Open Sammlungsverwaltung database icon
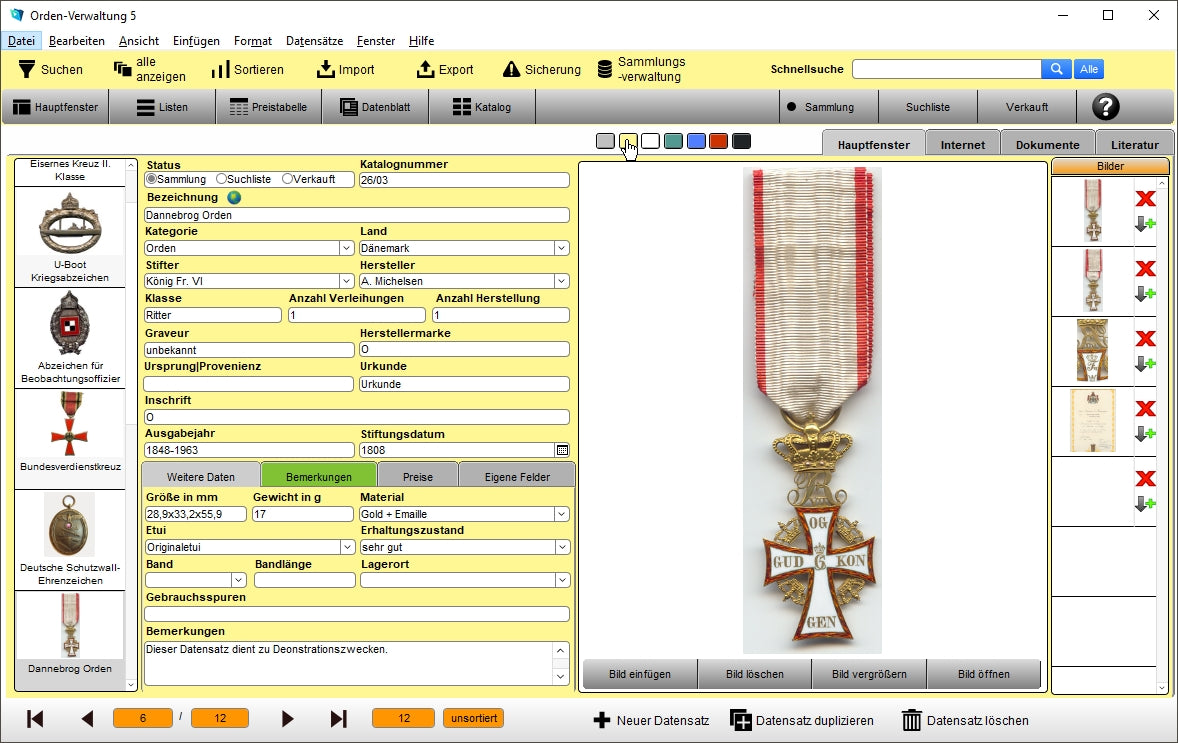 point(605,69)
